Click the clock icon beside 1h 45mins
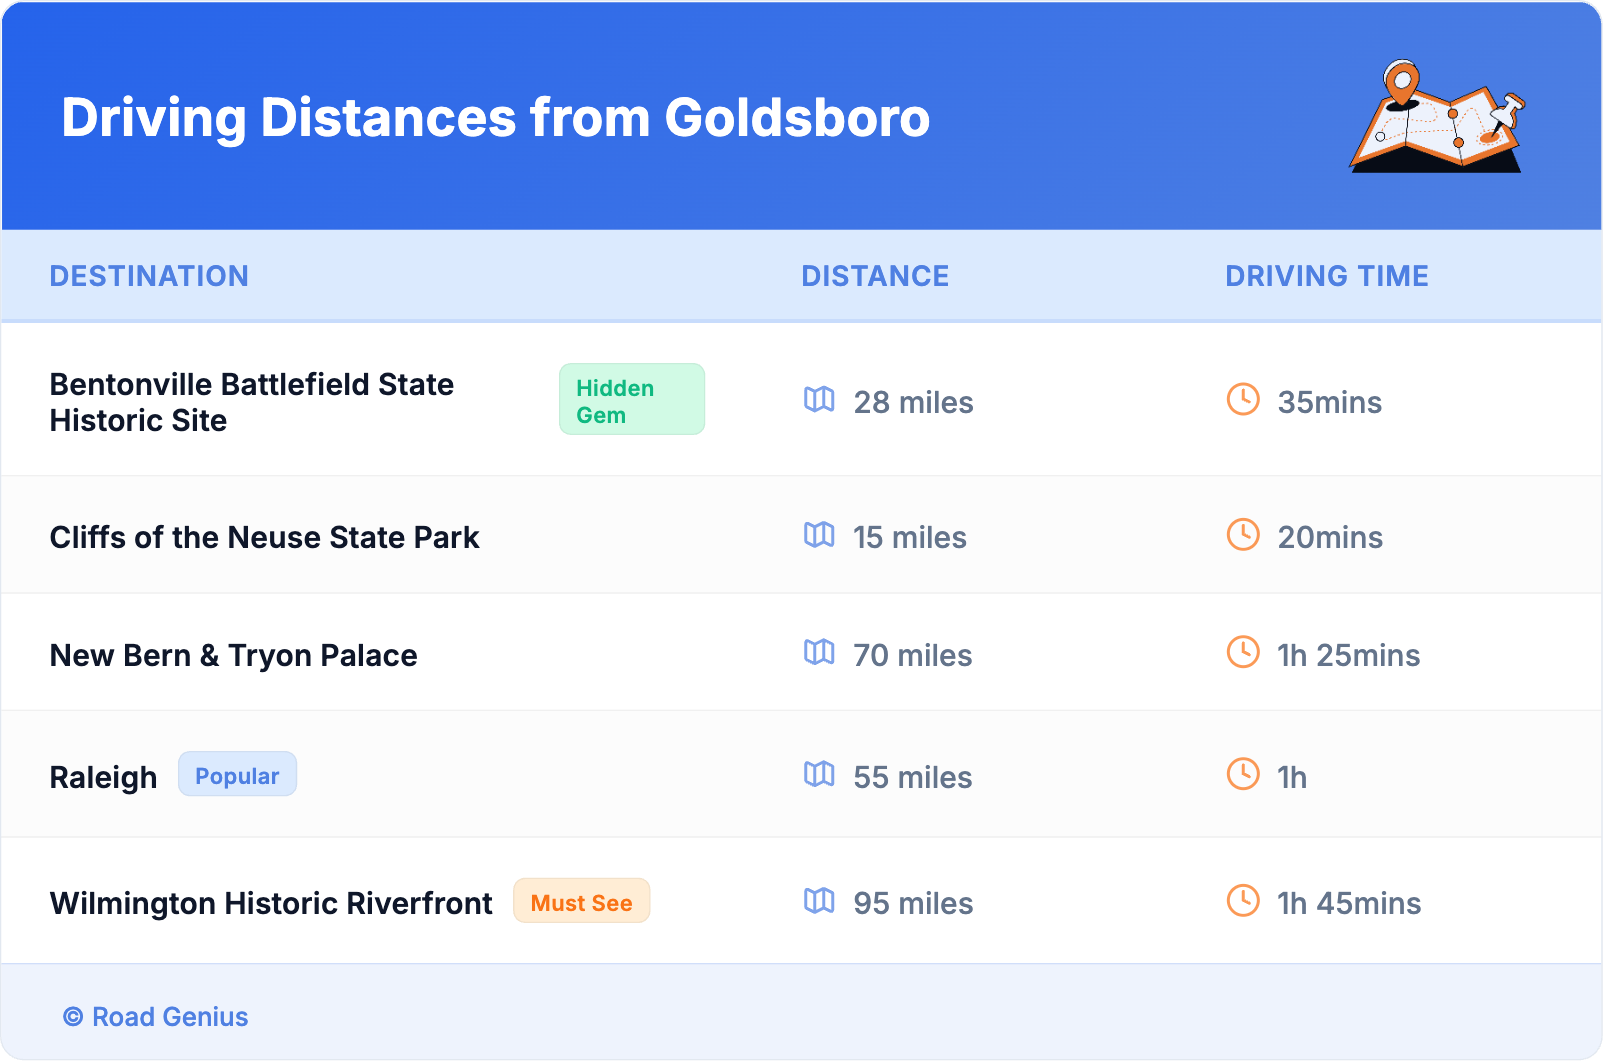The width and height of the screenshot is (1604, 1062). tap(1243, 901)
